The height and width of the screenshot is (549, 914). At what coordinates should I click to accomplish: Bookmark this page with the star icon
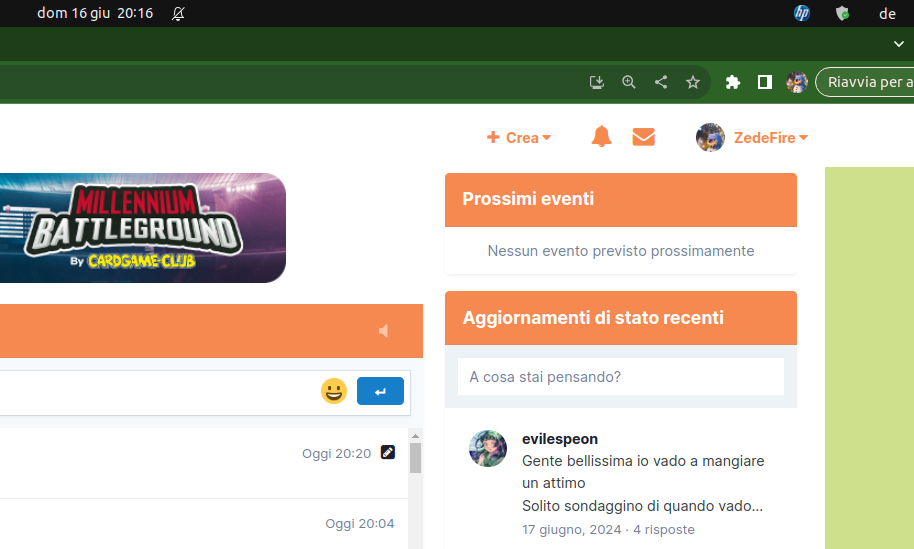tap(692, 82)
